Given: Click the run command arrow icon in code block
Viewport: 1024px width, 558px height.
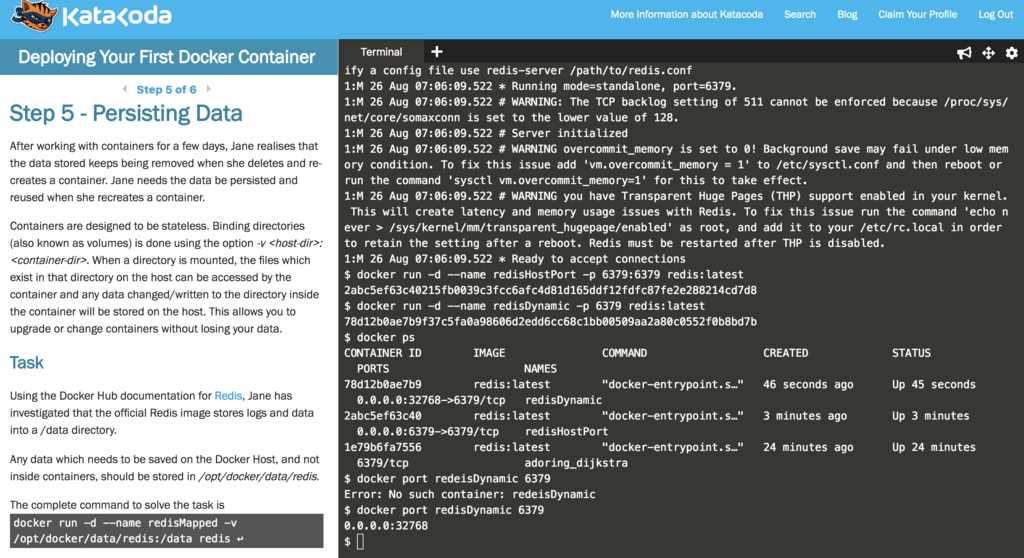Looking at the screenshot, I should pos(240,539).
